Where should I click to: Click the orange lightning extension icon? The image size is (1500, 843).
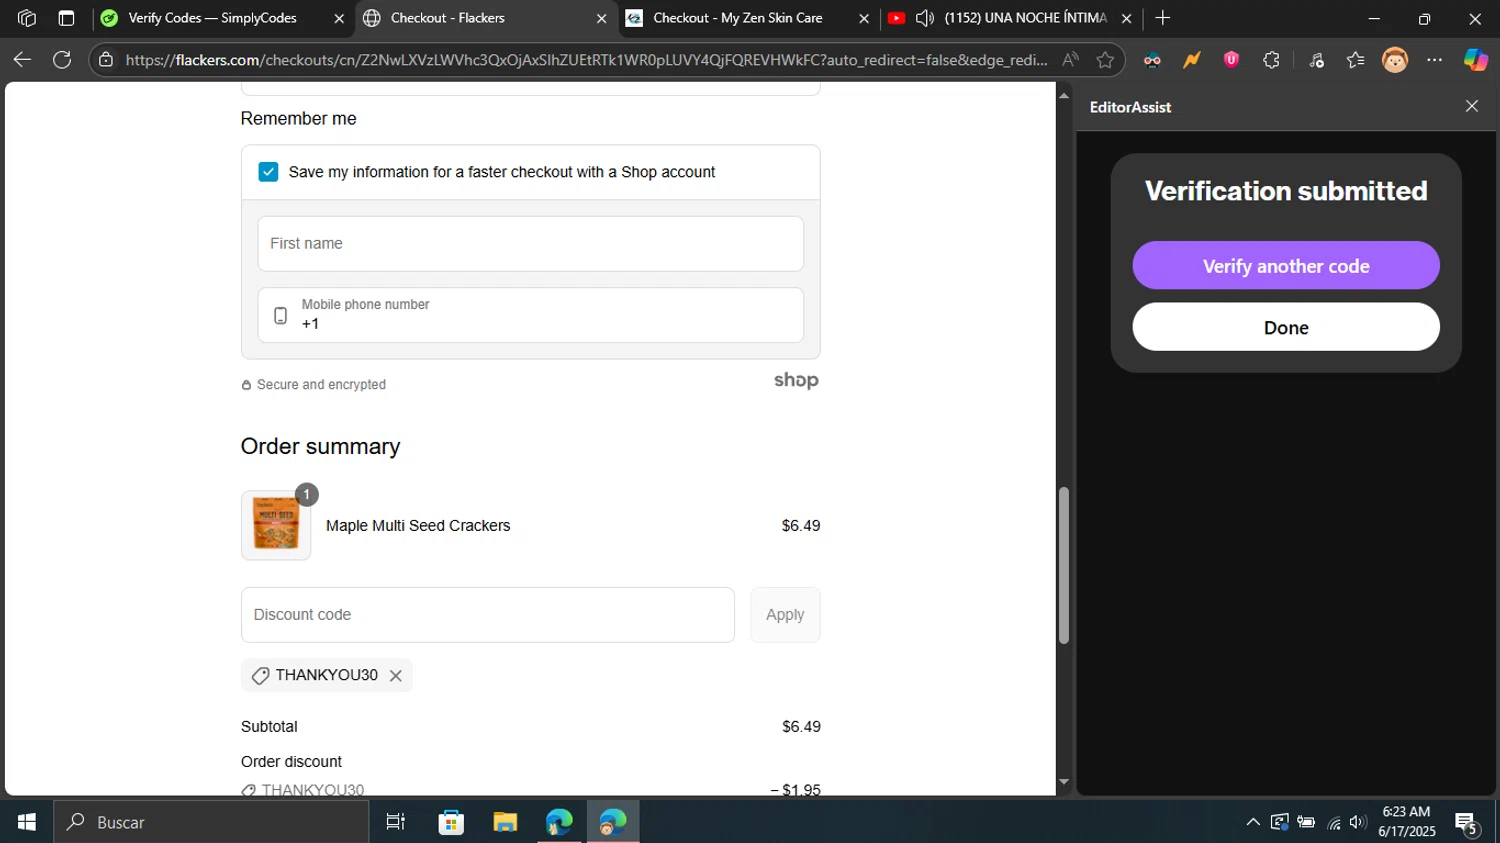click(x=1191, y=60)
